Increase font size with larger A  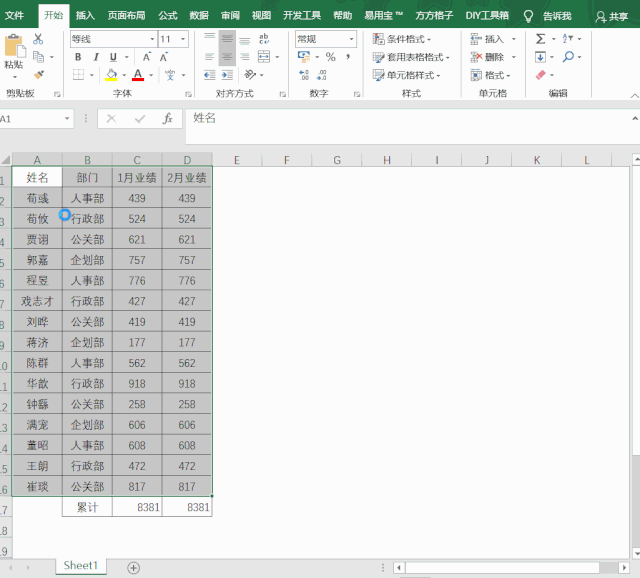coord(147,57)
